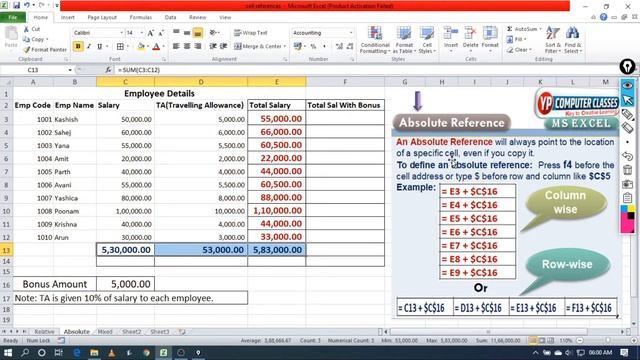The height and width of the screenshot is (360, 640).
Task: Toggle center text alignment
Action: pos(187,47)
